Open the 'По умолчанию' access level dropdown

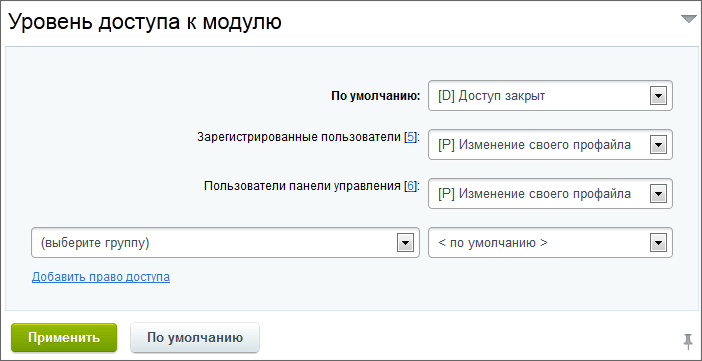point(550,96)
